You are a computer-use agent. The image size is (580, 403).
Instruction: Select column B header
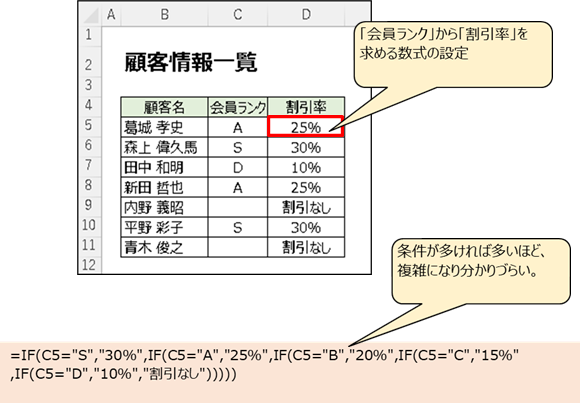point(165,14)
